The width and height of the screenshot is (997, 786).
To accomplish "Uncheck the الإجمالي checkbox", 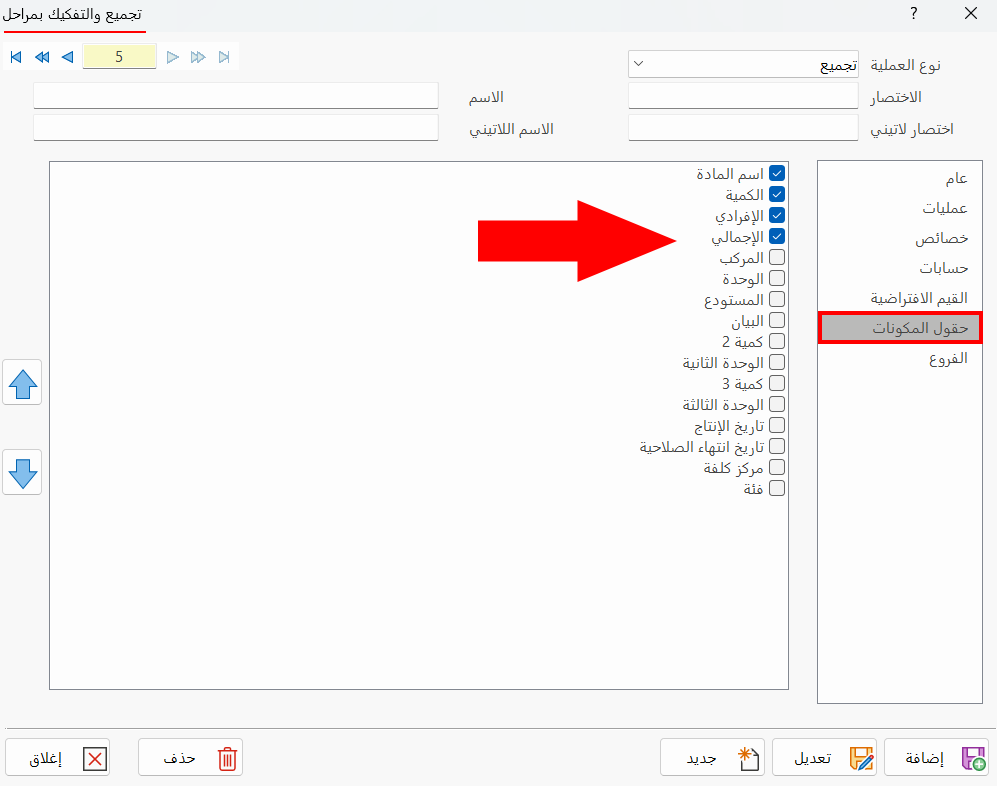I will (x=776, y=236).
